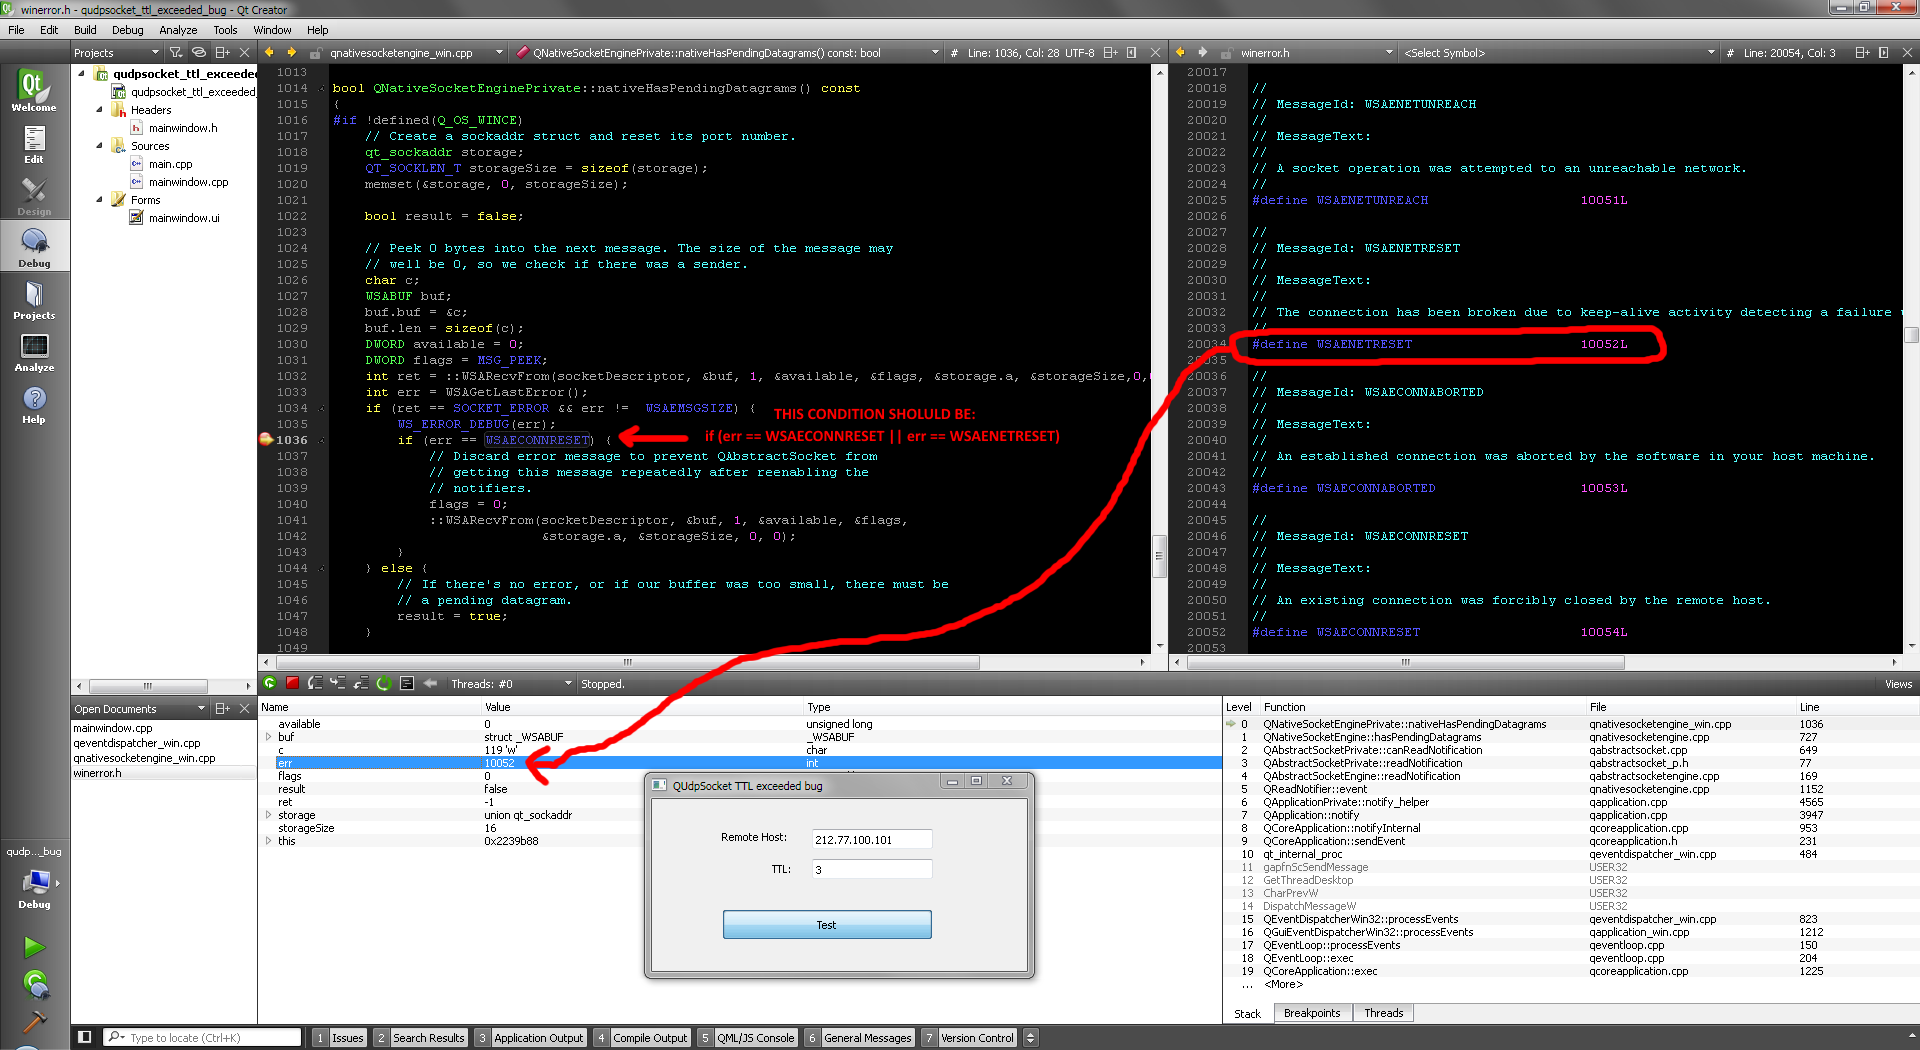Toggle link-with-editor in Projects pane

point(198,52)
